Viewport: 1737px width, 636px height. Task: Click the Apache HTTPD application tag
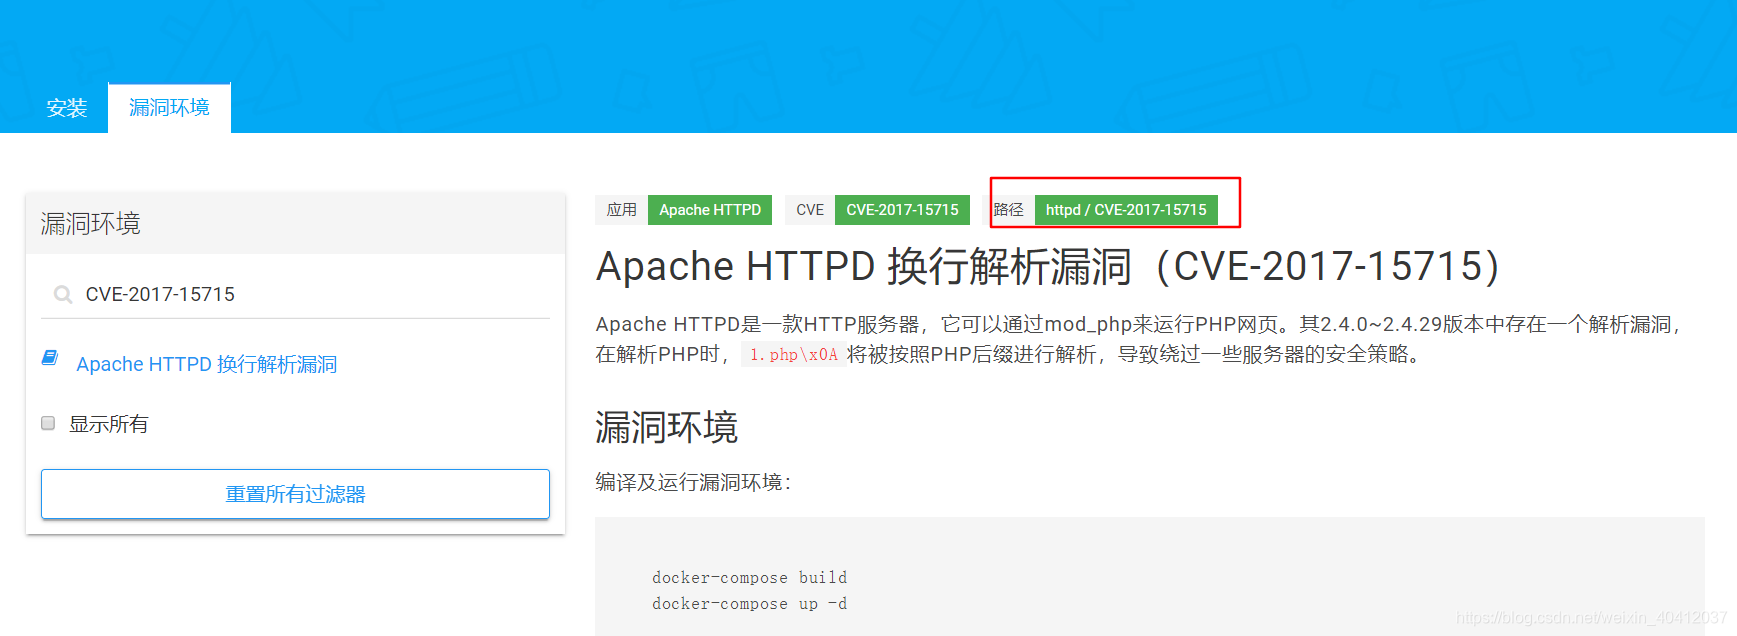(x=710, y=210)
